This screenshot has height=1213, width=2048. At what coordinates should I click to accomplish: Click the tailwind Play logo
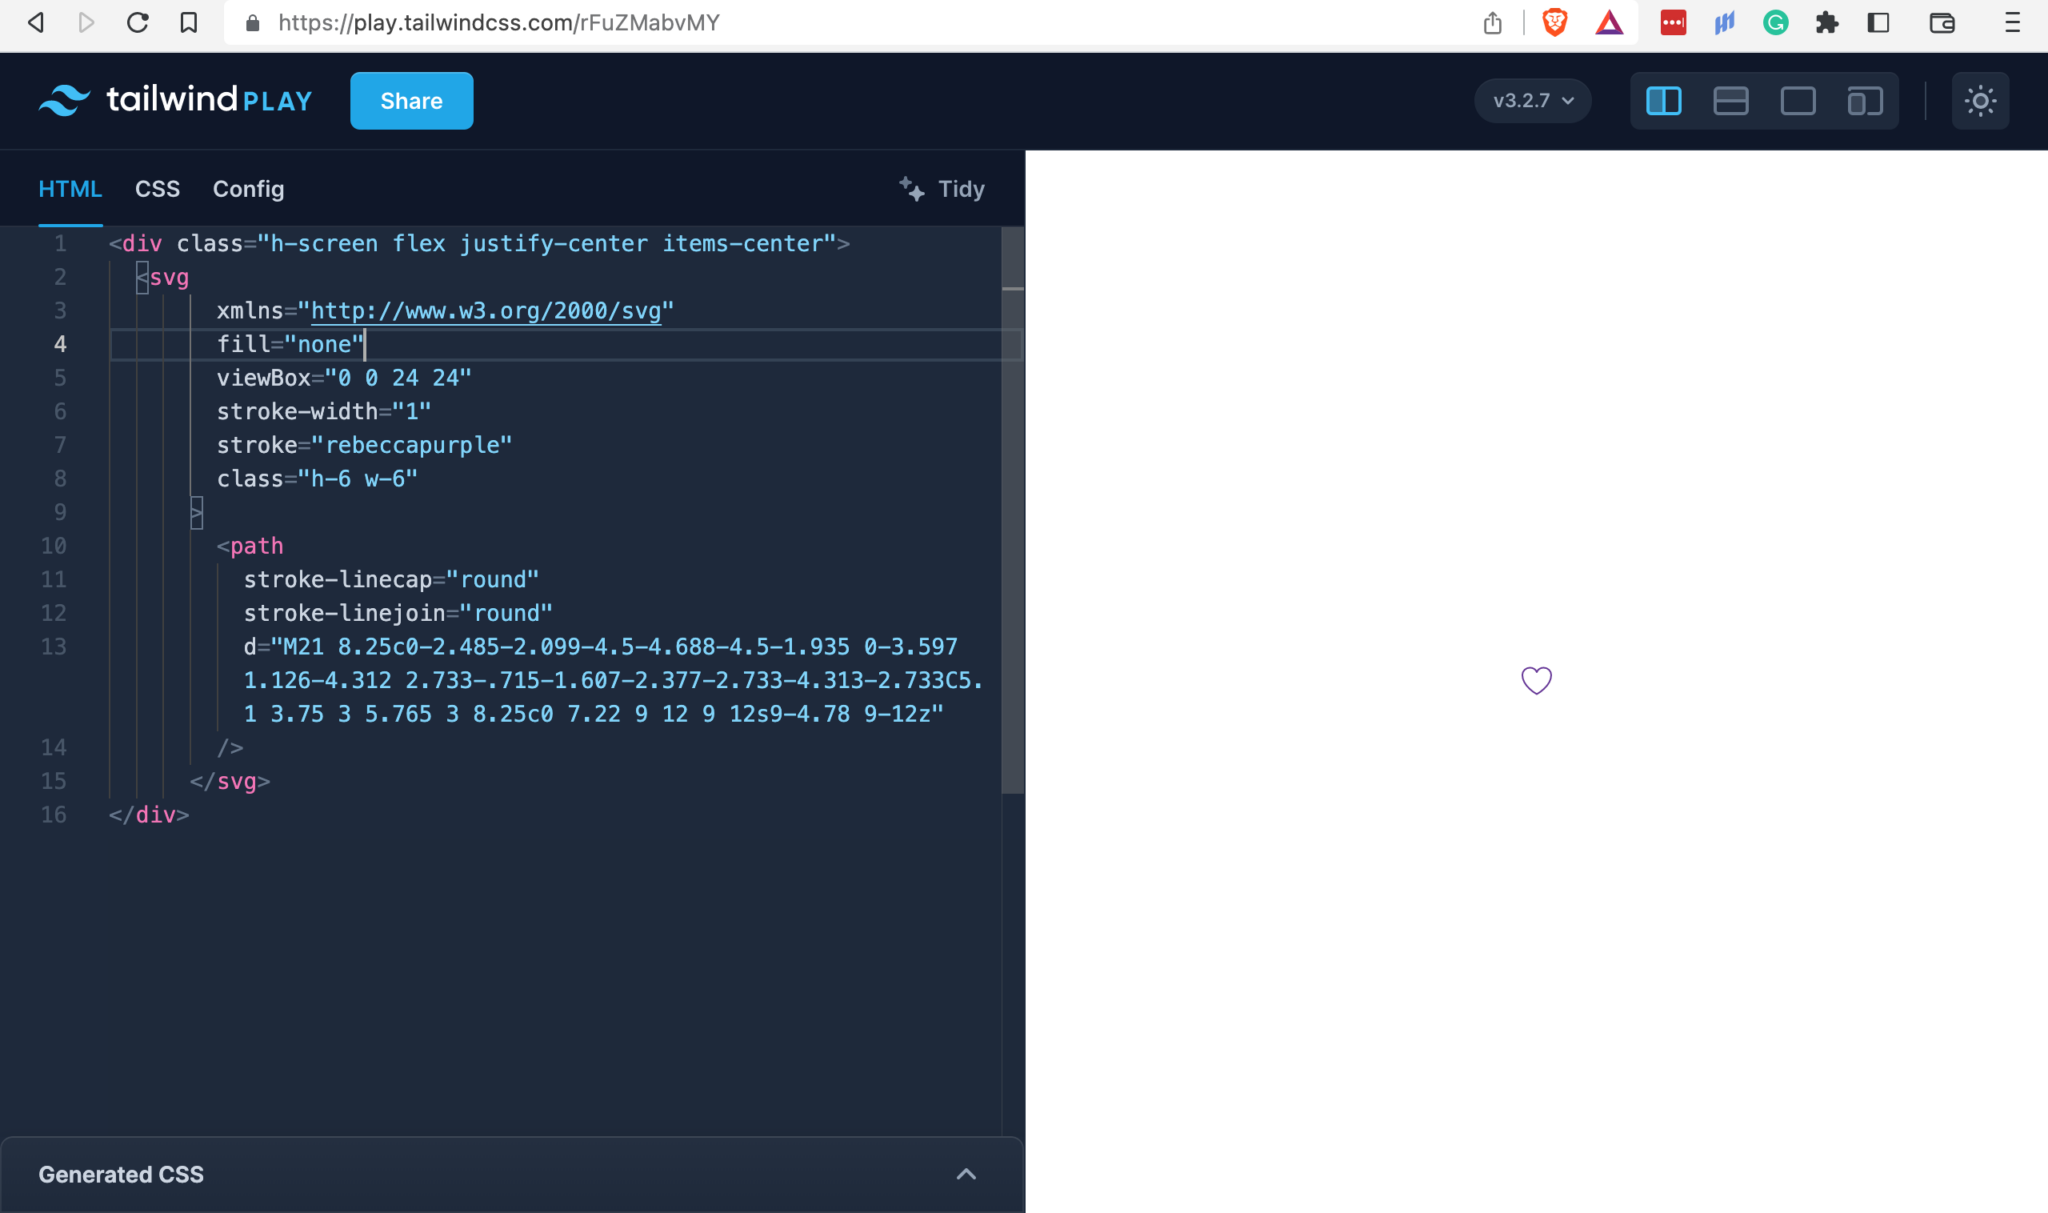[176, 100]
